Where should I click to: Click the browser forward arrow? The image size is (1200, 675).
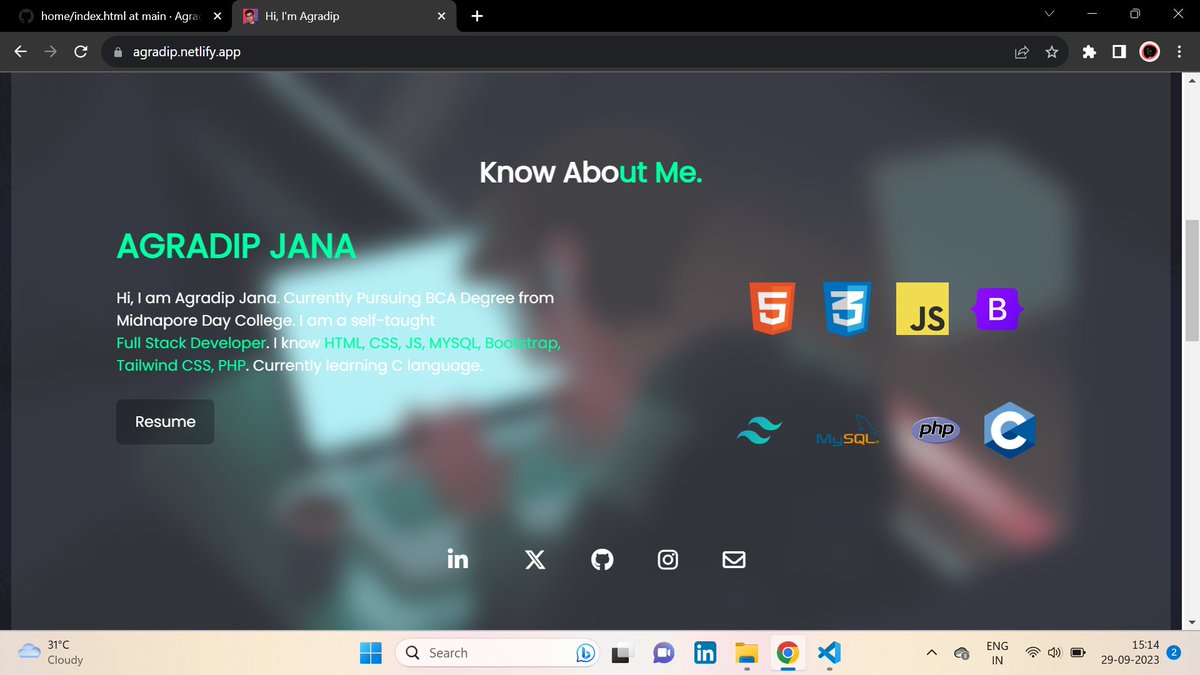(51, 52)
